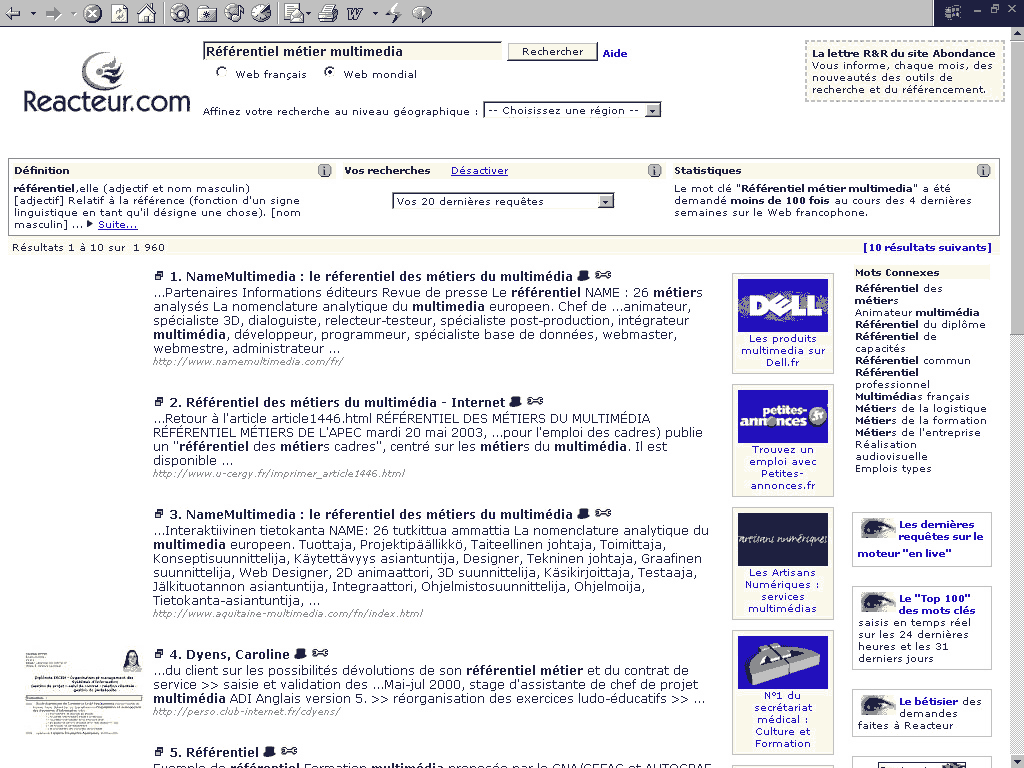Click the Print icon in toolbar

(x=327, y=13)
